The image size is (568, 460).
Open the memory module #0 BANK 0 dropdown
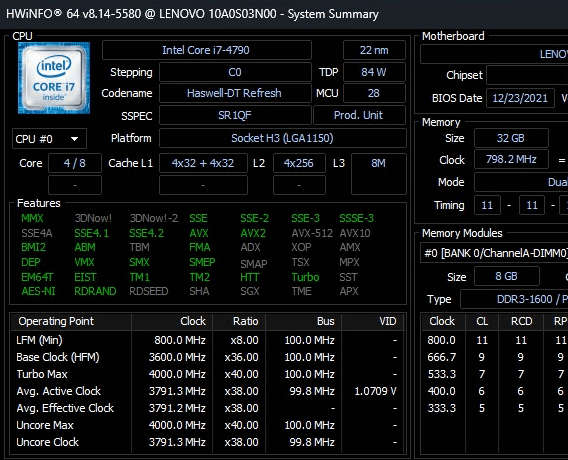click(x=494, y=252)
